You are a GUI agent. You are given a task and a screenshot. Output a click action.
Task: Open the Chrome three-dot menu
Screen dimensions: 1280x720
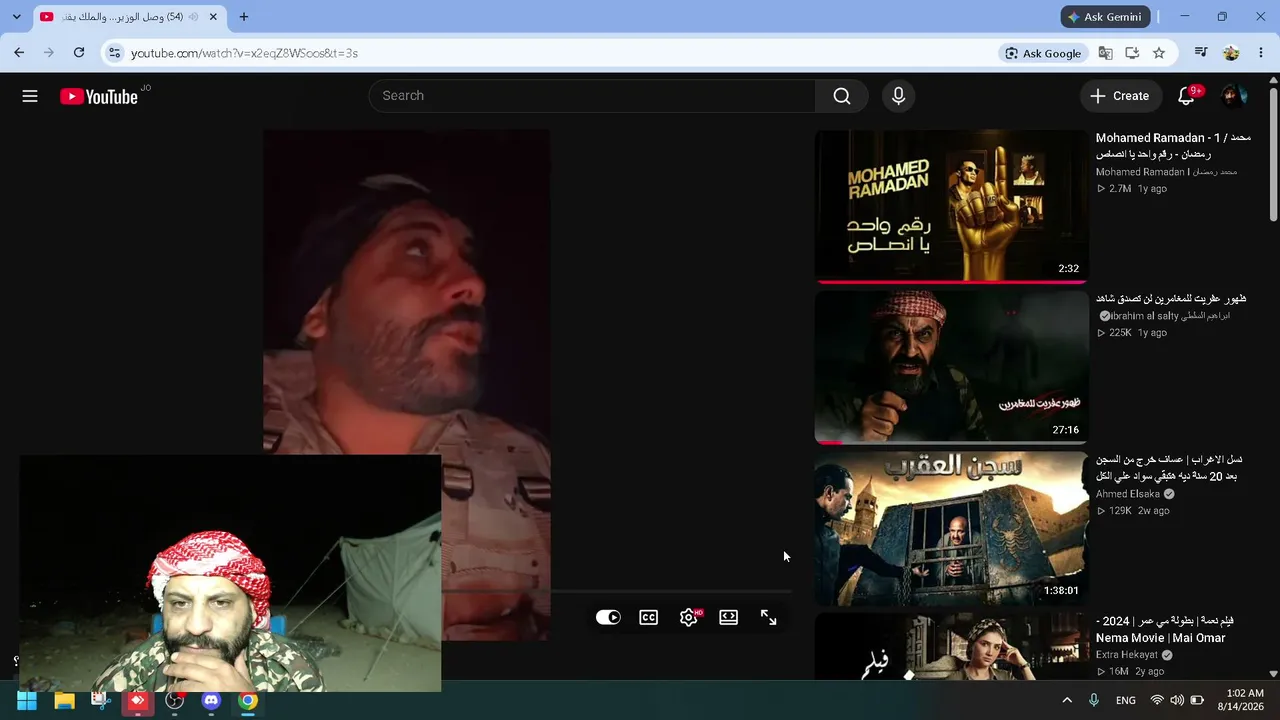[x=1261, y=53]
